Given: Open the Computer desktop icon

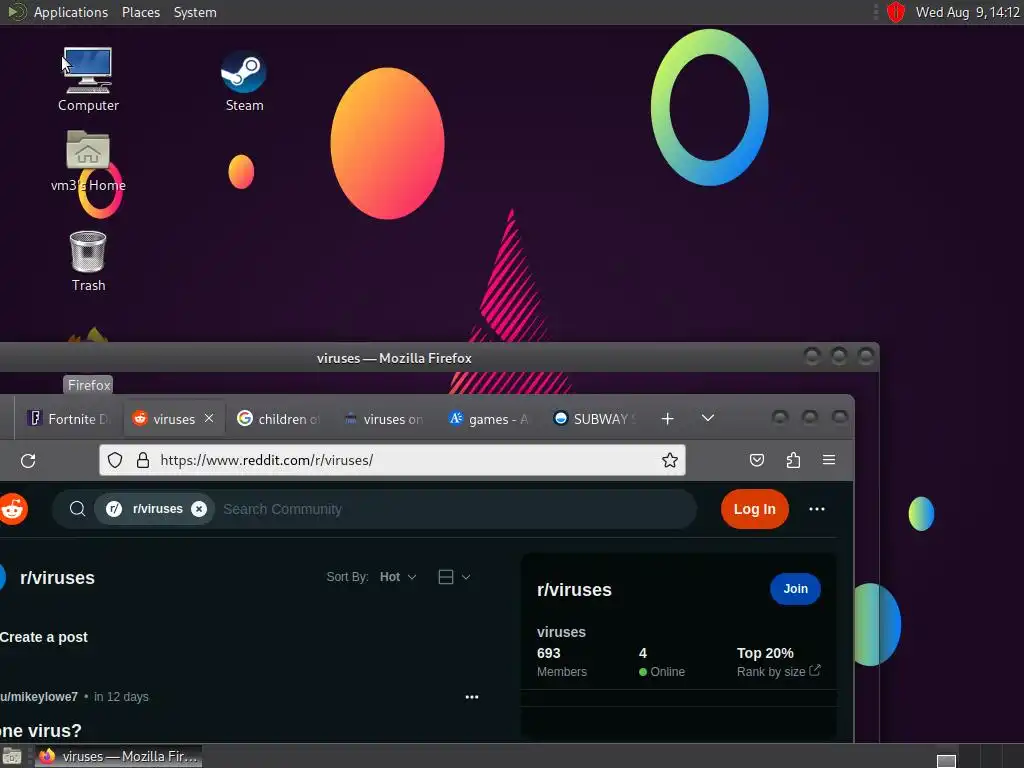Looking at the screenshot, I should tap(88, 78).
